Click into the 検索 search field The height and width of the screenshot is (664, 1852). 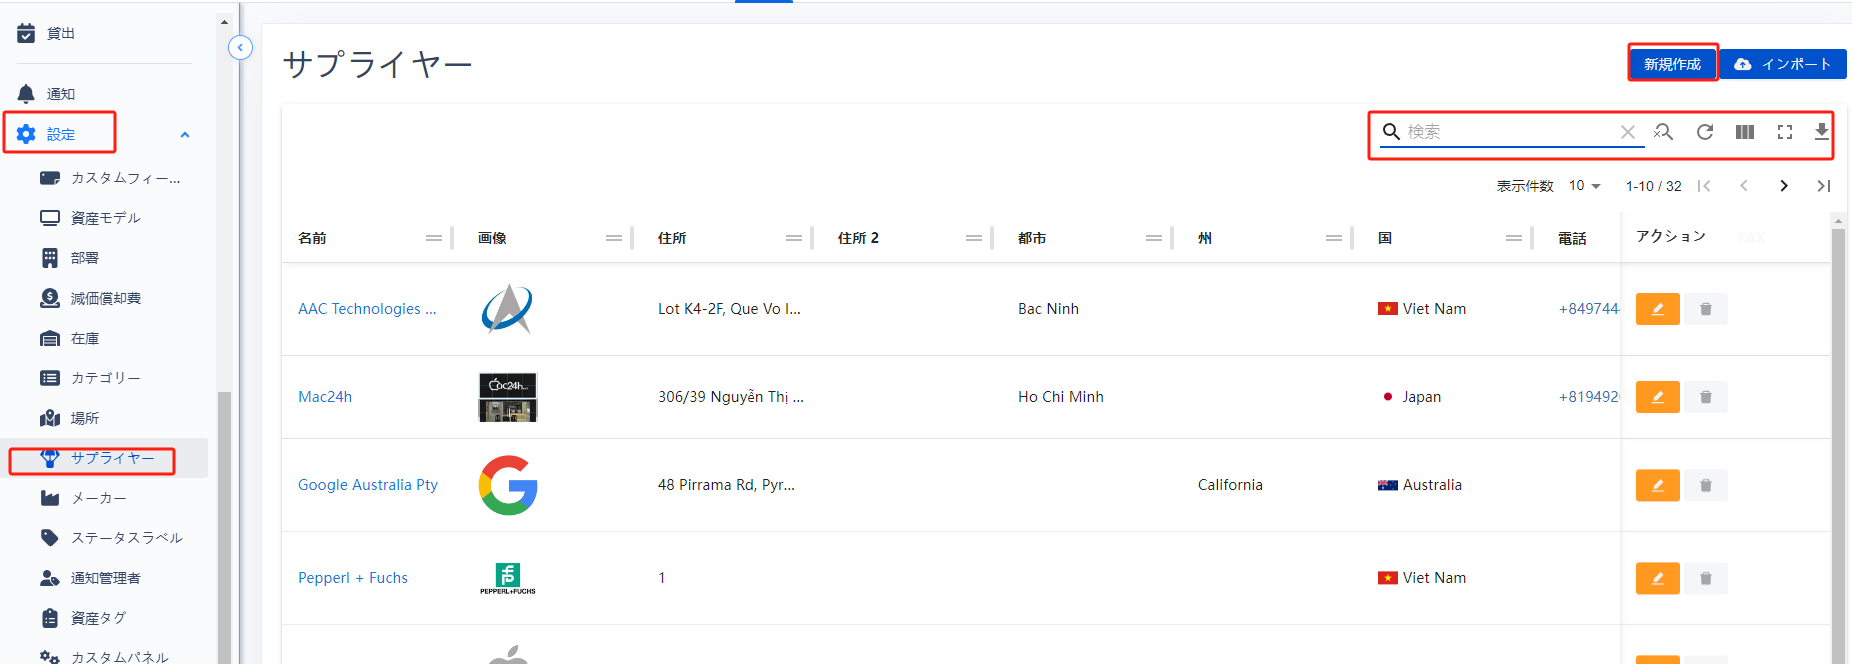coord(1508,132)
